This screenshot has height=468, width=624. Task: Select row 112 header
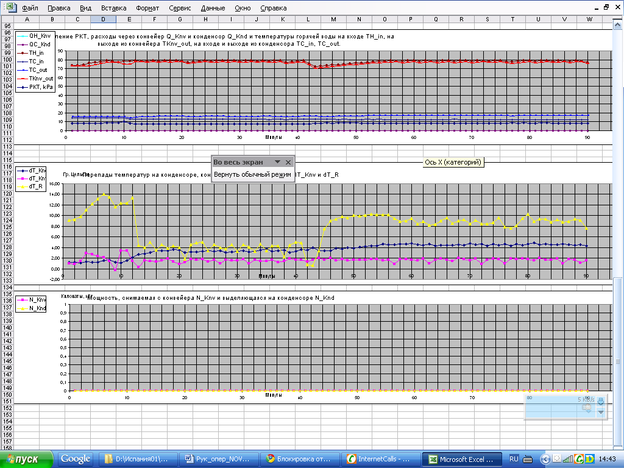pos(7,140)
